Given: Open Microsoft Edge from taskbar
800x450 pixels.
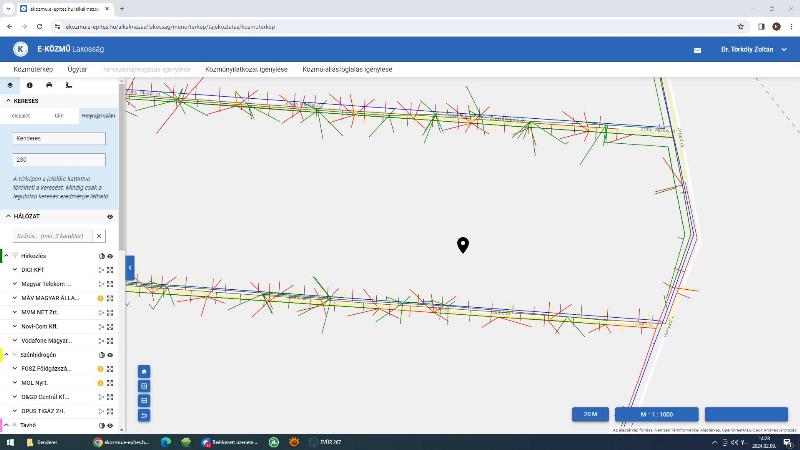Looking at the screenshot, I should (166, 442).
